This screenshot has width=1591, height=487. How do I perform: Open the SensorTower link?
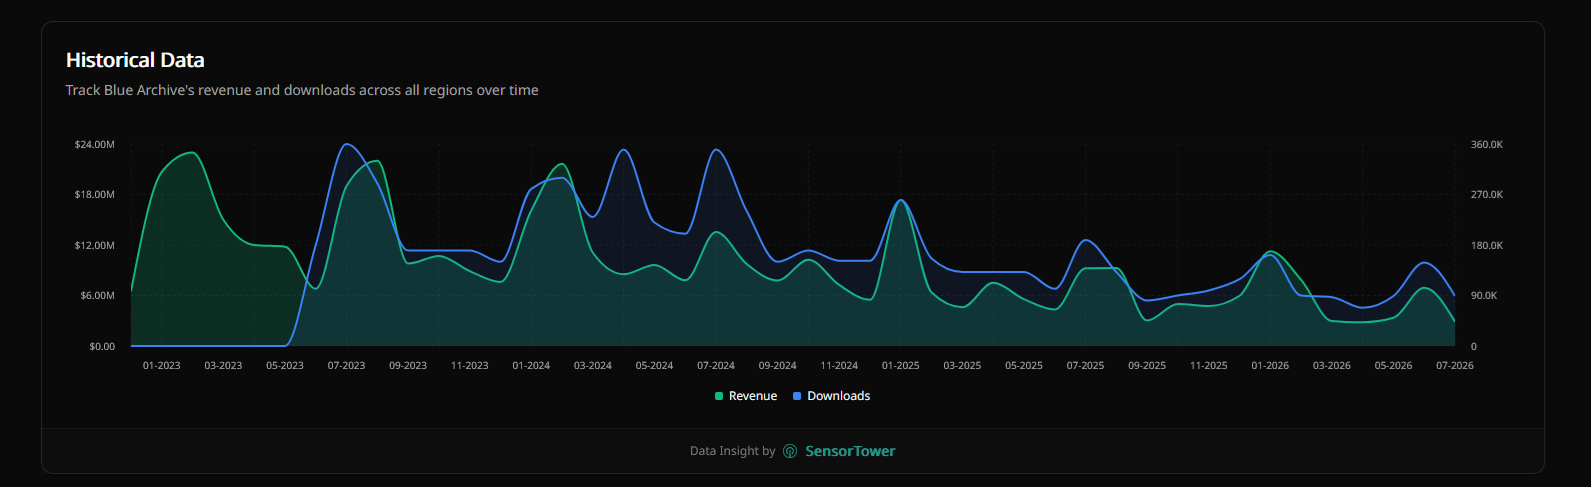(839, 451)
